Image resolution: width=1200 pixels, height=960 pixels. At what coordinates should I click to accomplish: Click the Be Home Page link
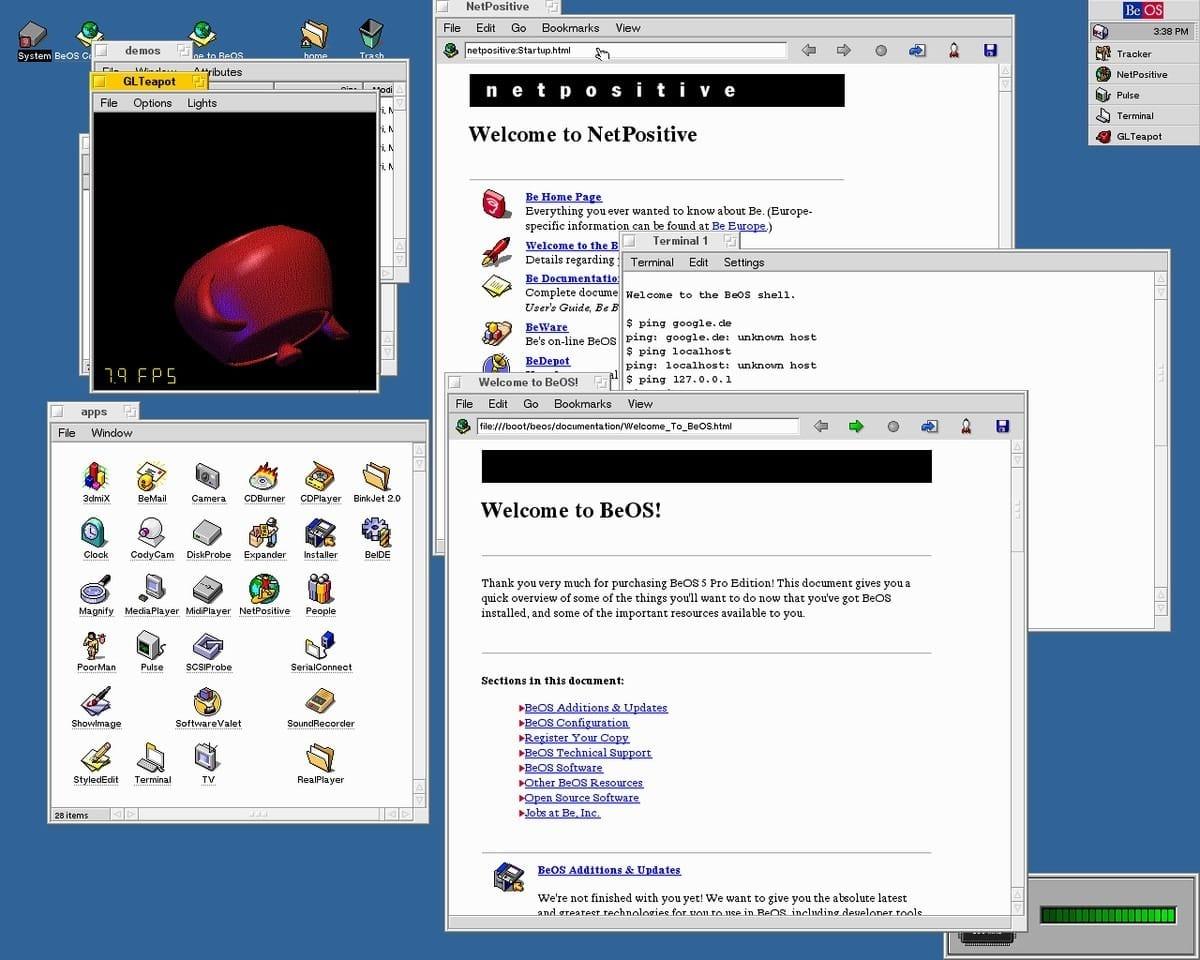(x=564, y=197)
